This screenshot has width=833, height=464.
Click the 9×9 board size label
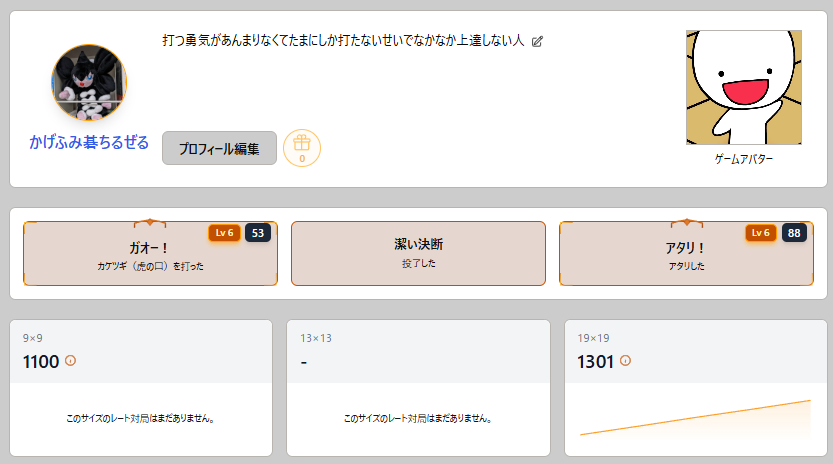point(32,338)
